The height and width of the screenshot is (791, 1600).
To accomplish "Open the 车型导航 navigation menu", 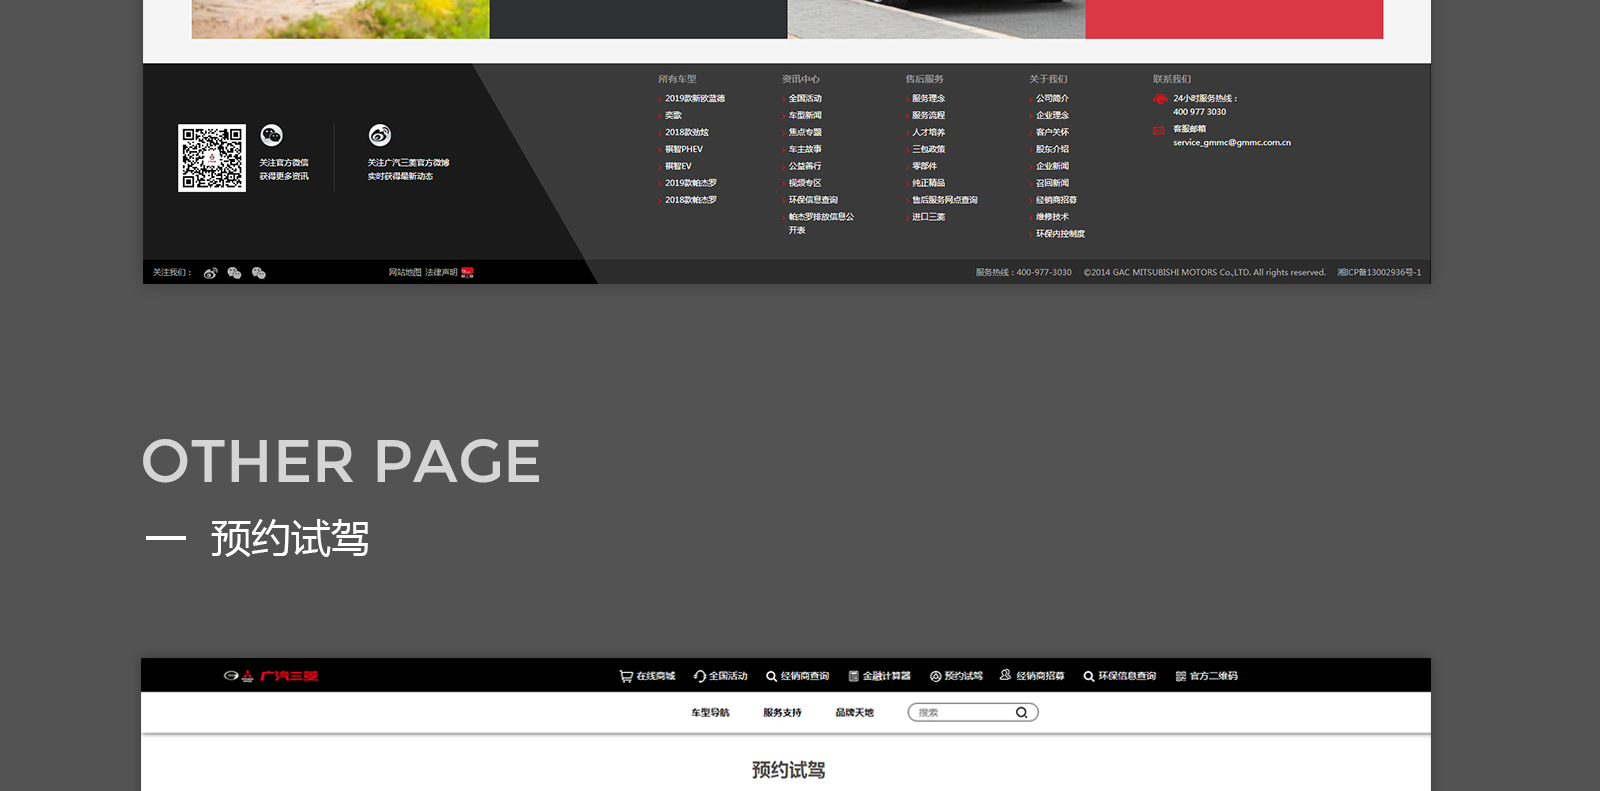I will [x=710, y=713].
